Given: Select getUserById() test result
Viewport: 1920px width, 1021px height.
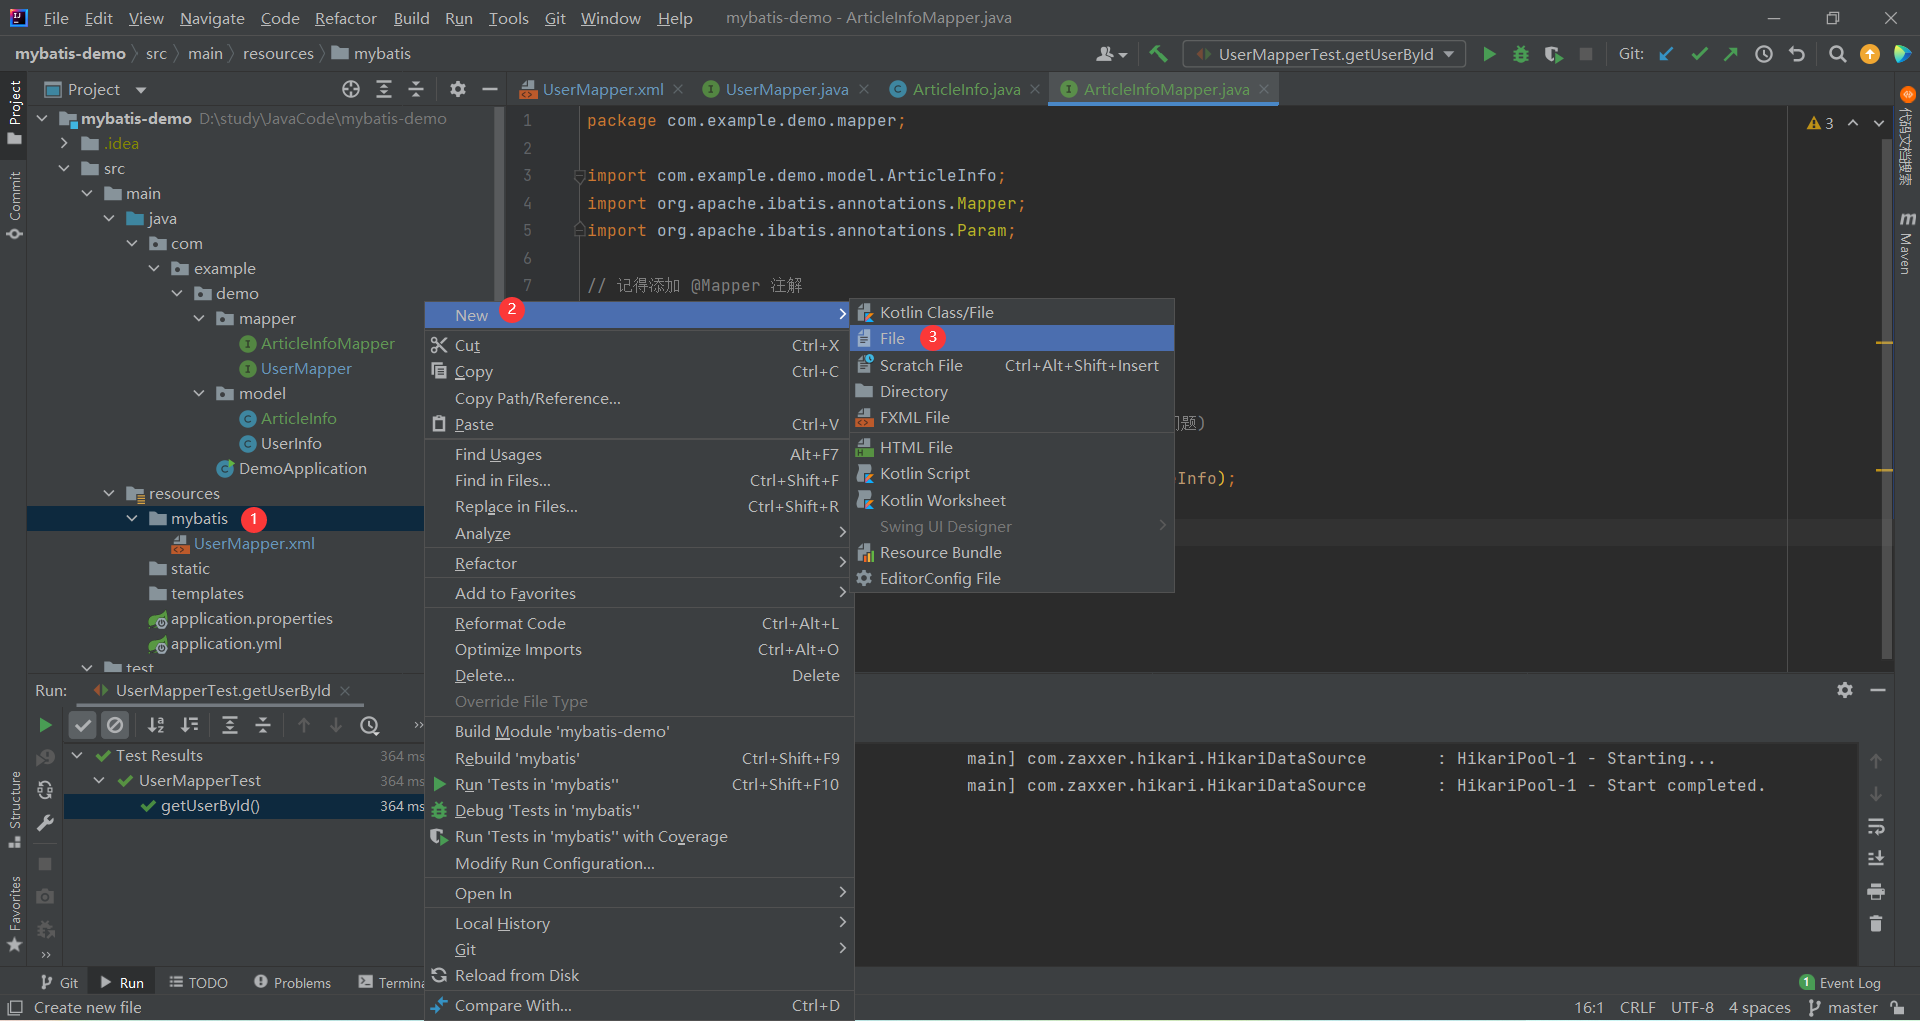Looking at the screenshot, I should pos(210,805).
